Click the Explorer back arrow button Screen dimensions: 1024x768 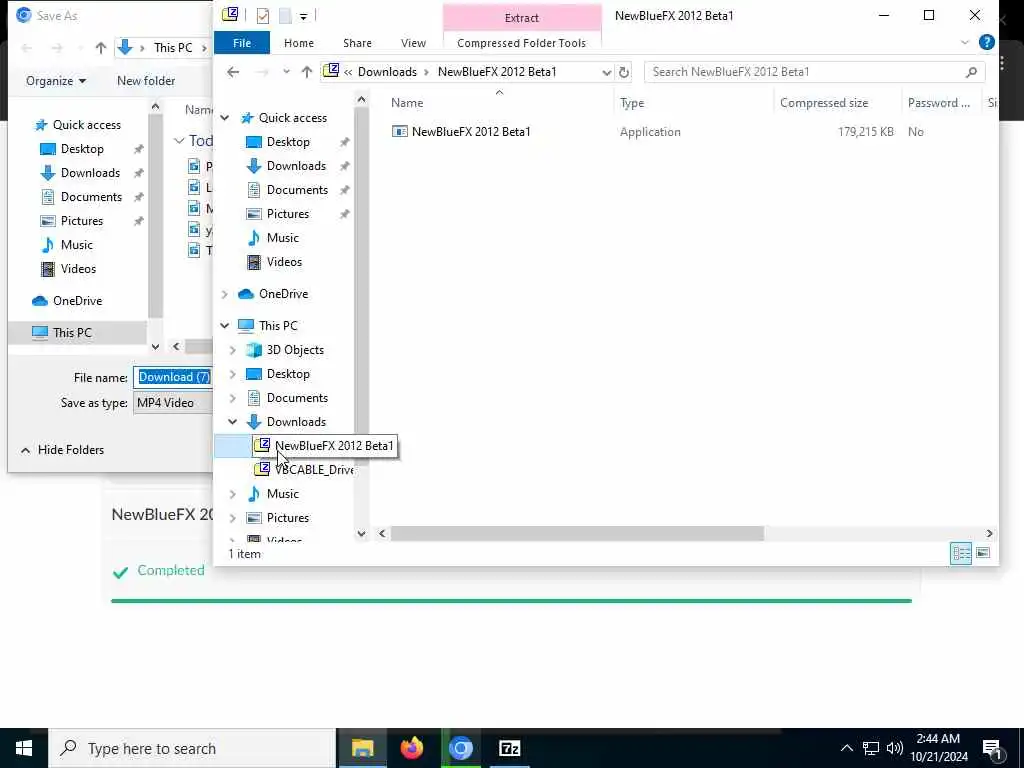click(233, 72)
